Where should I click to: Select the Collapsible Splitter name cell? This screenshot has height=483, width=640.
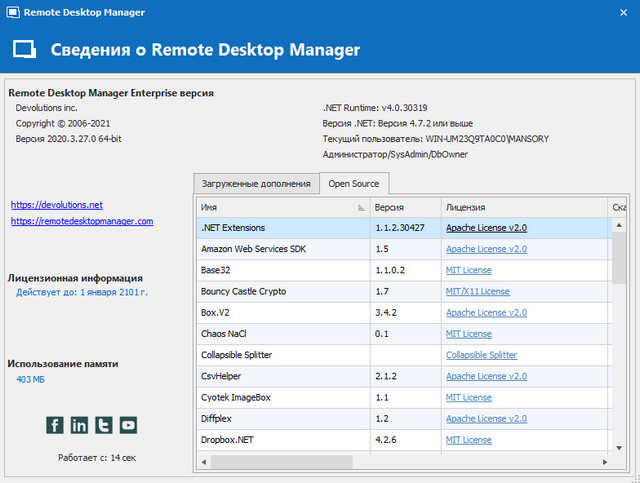tap(283, 355)
